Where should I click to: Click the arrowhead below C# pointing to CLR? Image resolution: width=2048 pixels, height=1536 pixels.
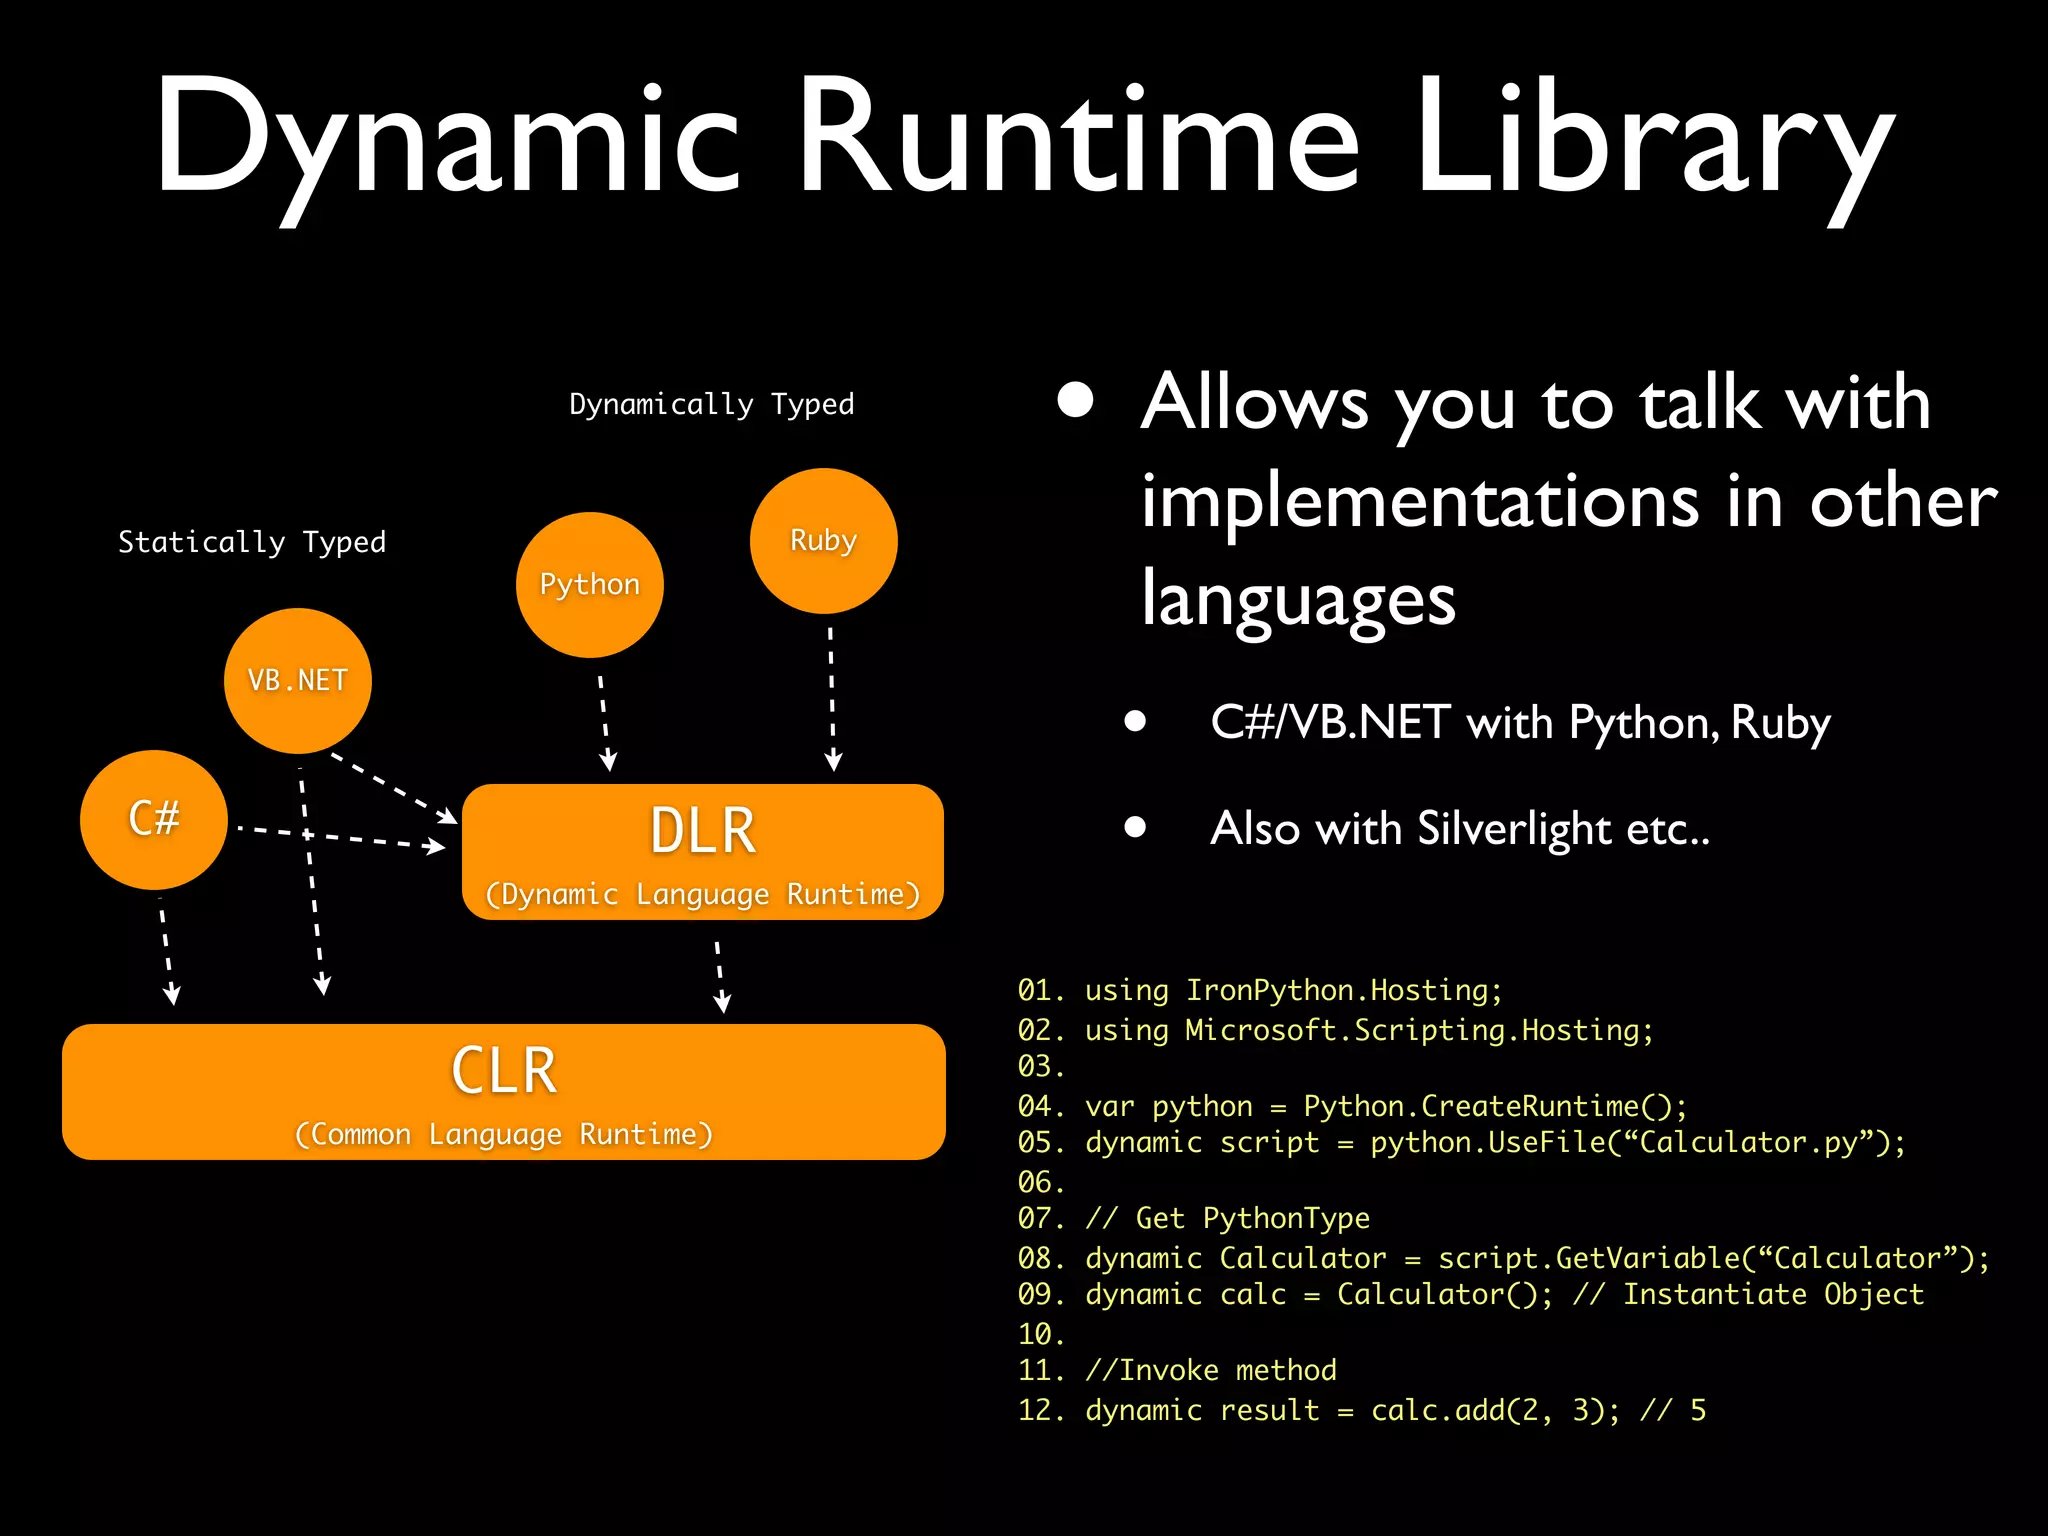[x=172, y=994]
